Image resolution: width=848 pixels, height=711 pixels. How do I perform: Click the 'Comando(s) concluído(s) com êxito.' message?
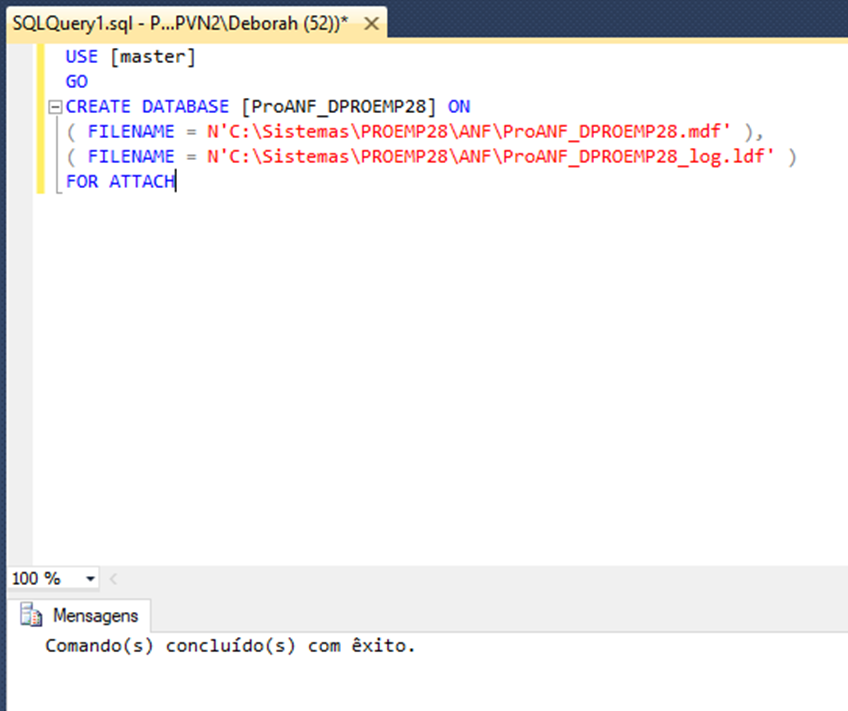click(x=230, y=646)
